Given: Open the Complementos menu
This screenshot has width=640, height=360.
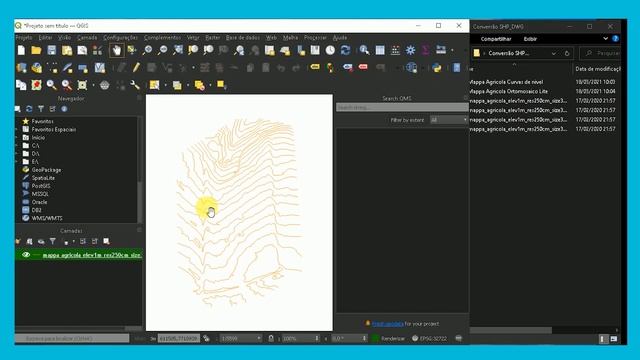Looking at the screenshot, I should (x=162, y=38).
